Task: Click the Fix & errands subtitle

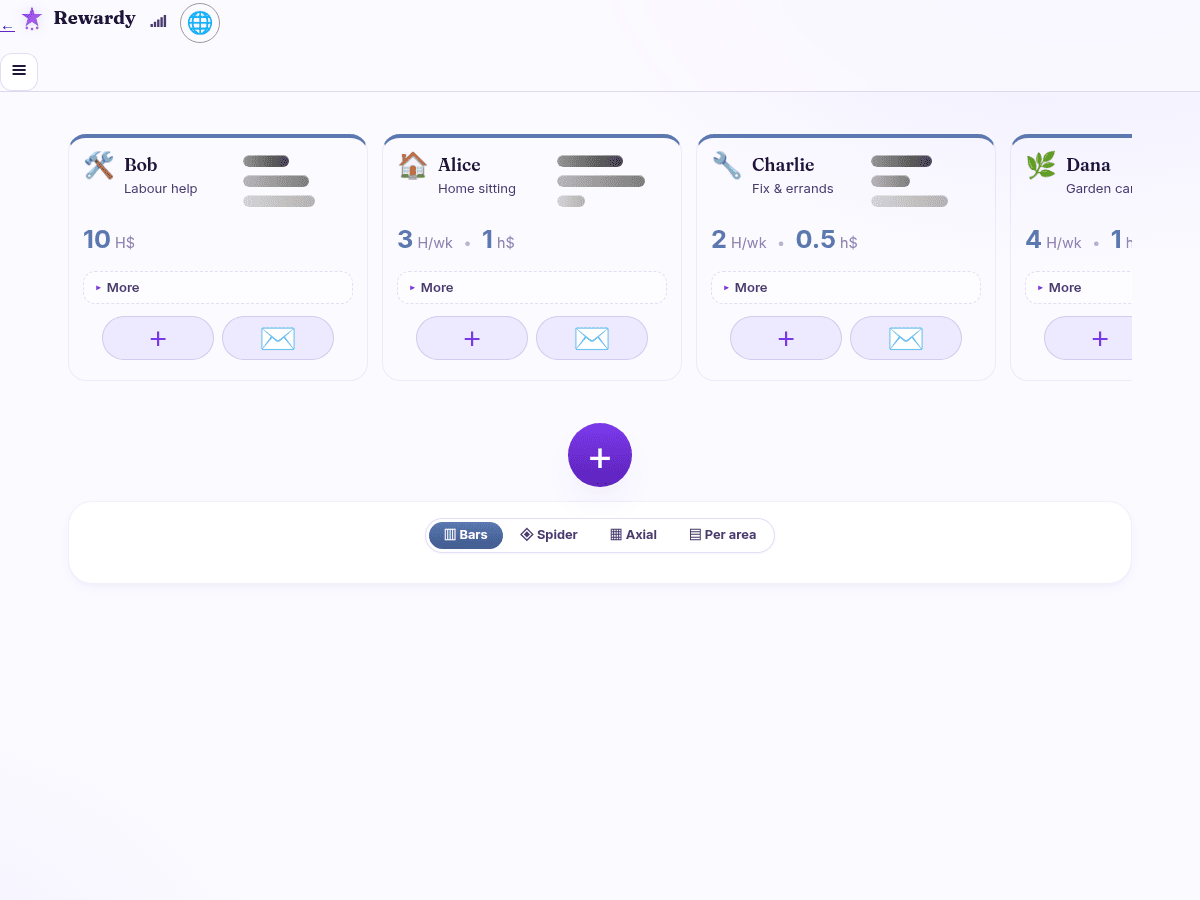Action: [x=793, y=189]
